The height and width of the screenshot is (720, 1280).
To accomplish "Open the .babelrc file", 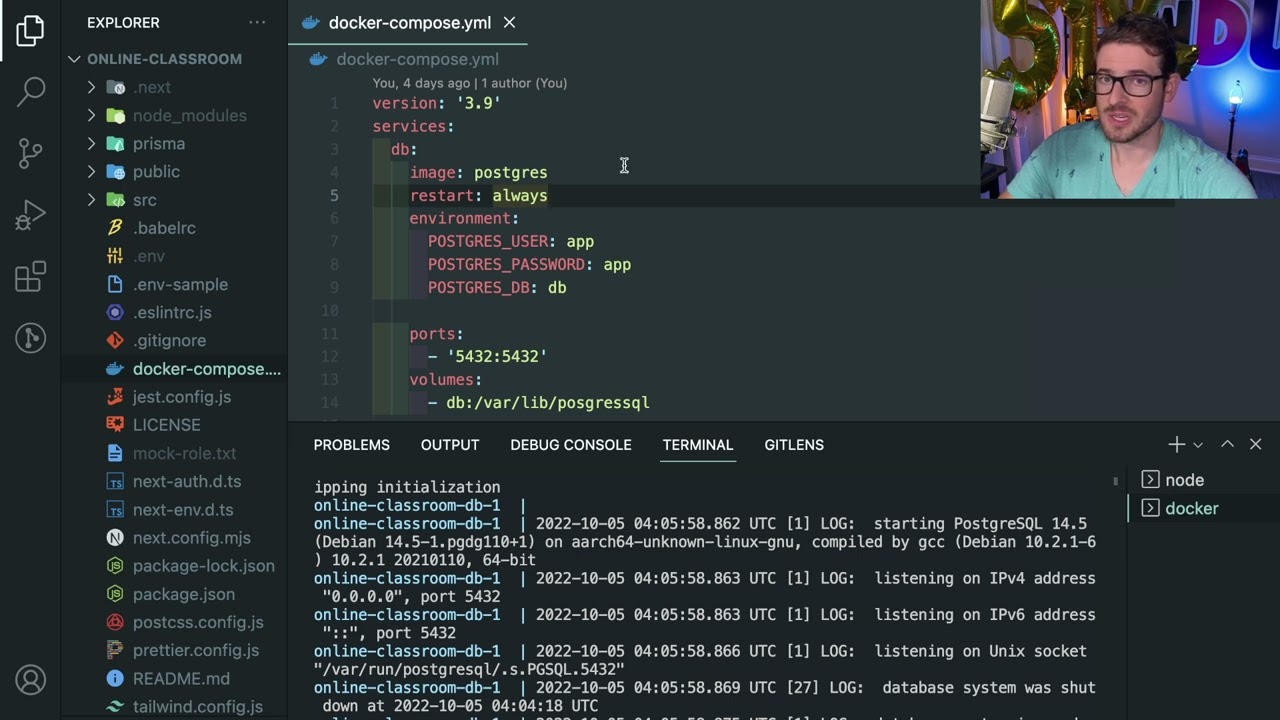I will [x=164, y=228].
